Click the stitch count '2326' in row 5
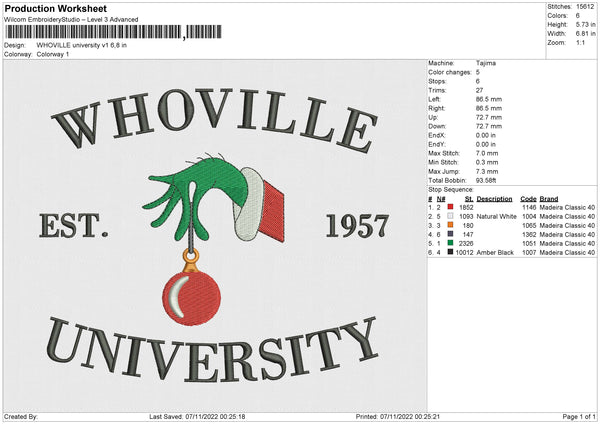The width and height of the screenshot is (600, 424). [x=466, y=243]
